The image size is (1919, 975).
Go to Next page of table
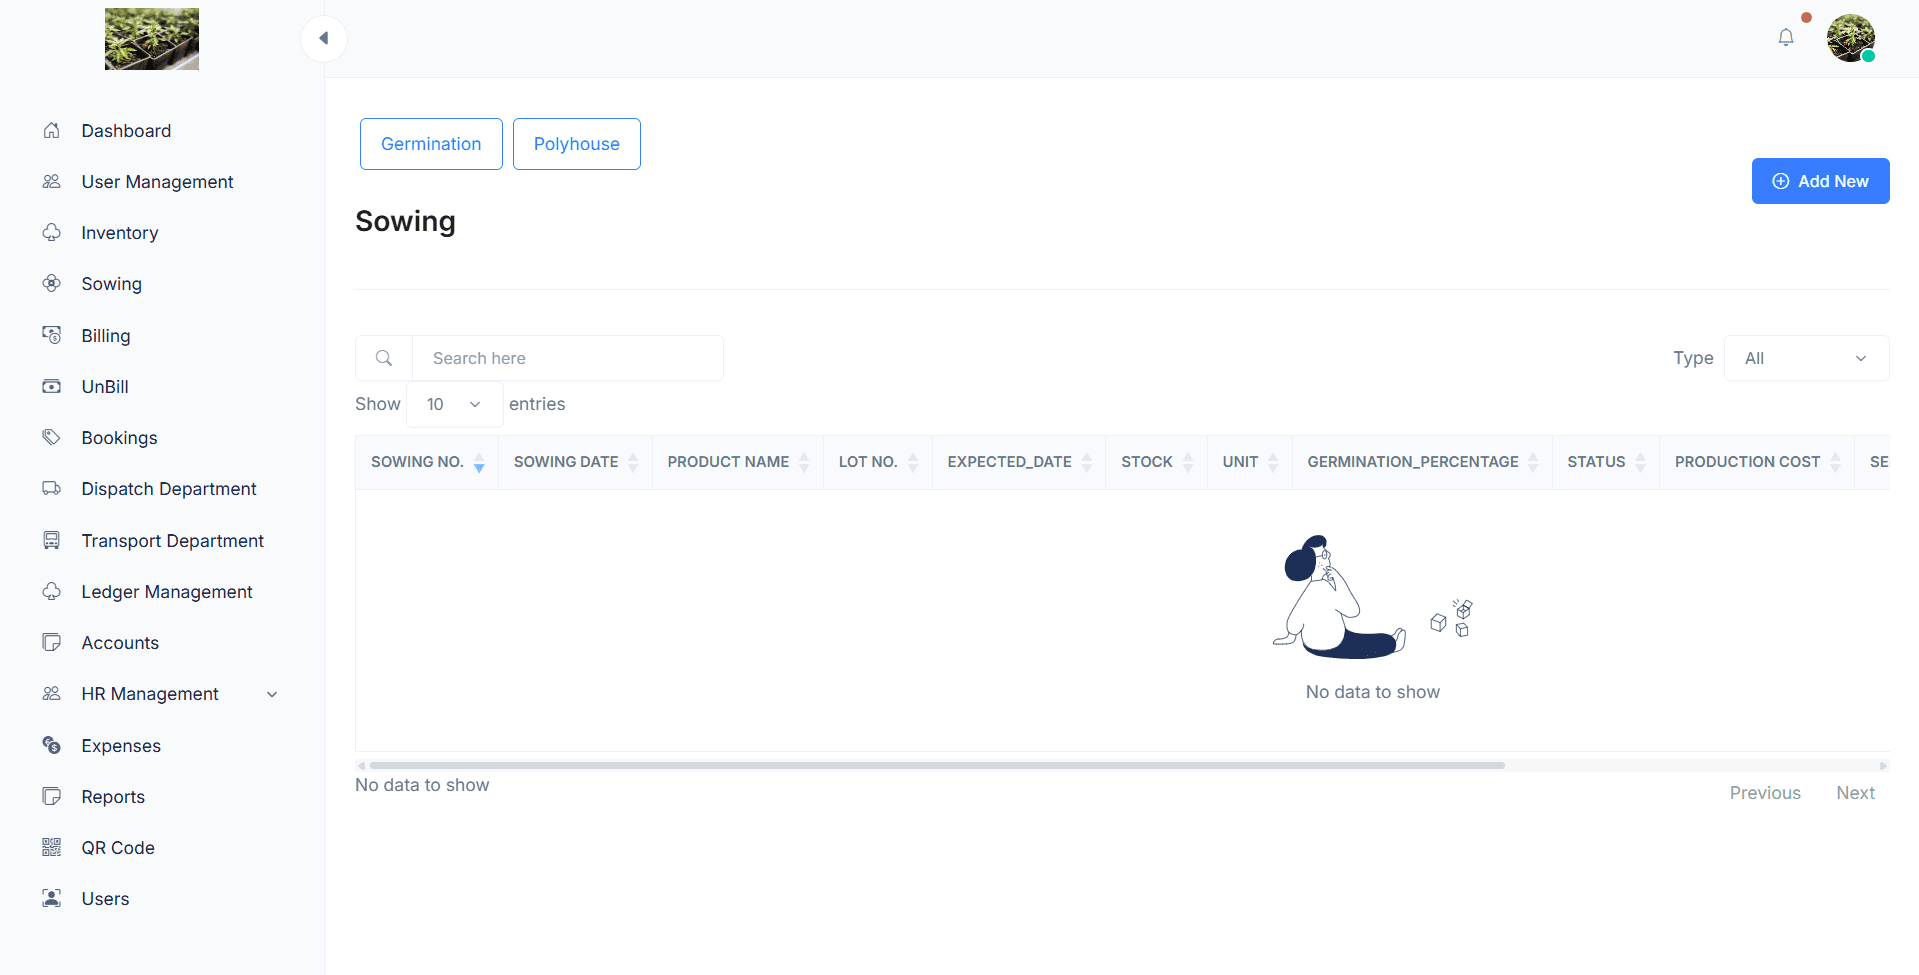click(x=1855, y=793)
